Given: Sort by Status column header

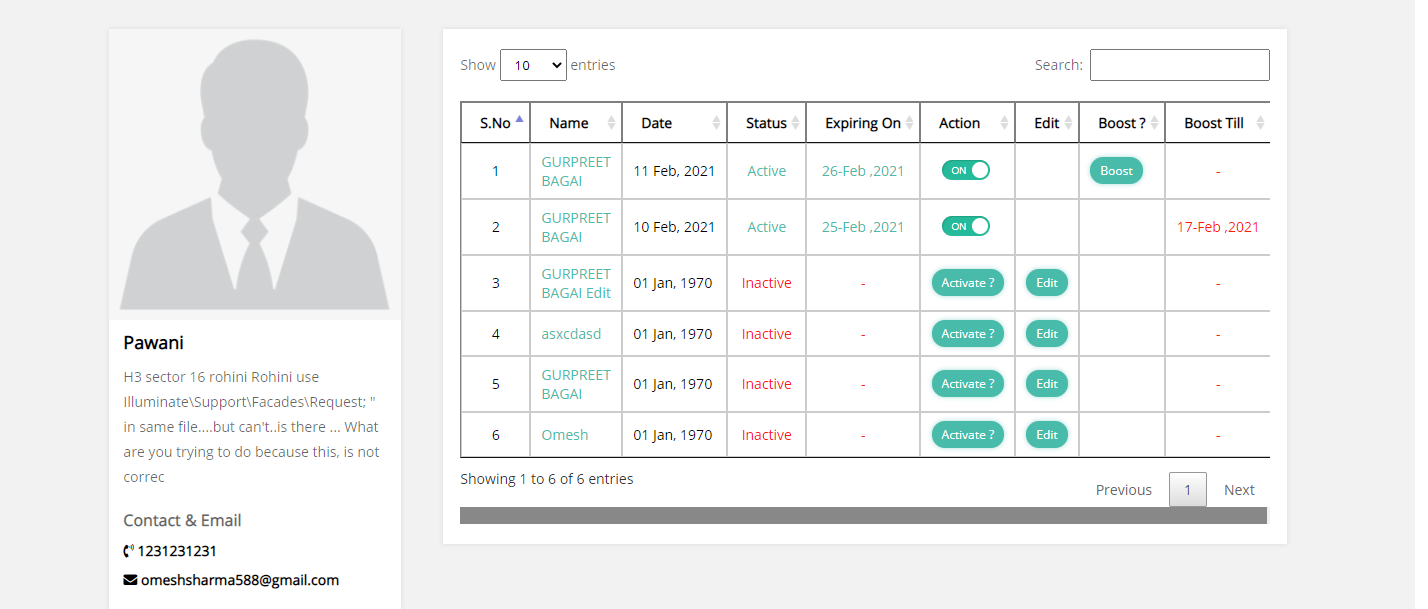Looking at the screenshot, I should click(795, 123).
